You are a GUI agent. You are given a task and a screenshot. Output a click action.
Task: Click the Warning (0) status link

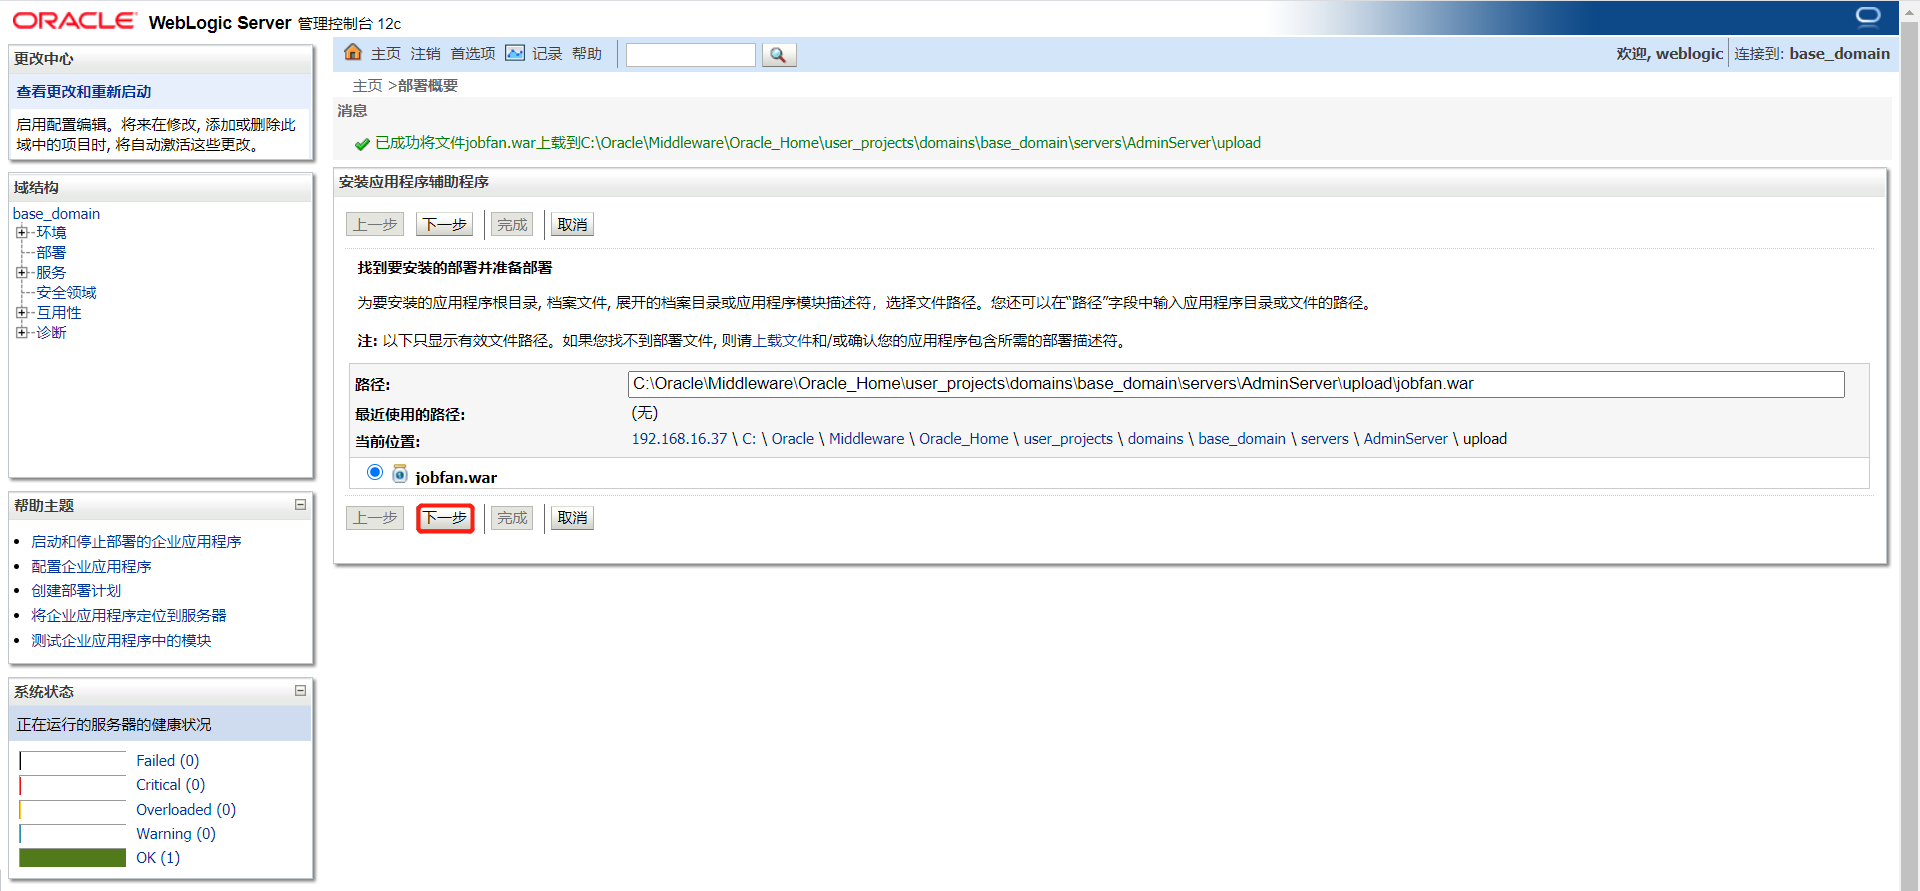[x=176, y=834]
